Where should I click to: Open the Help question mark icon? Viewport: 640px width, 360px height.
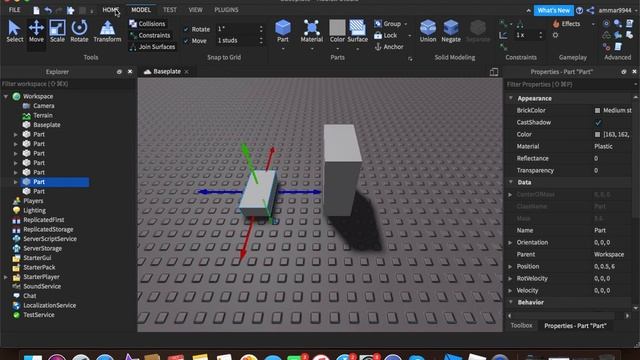579,11
